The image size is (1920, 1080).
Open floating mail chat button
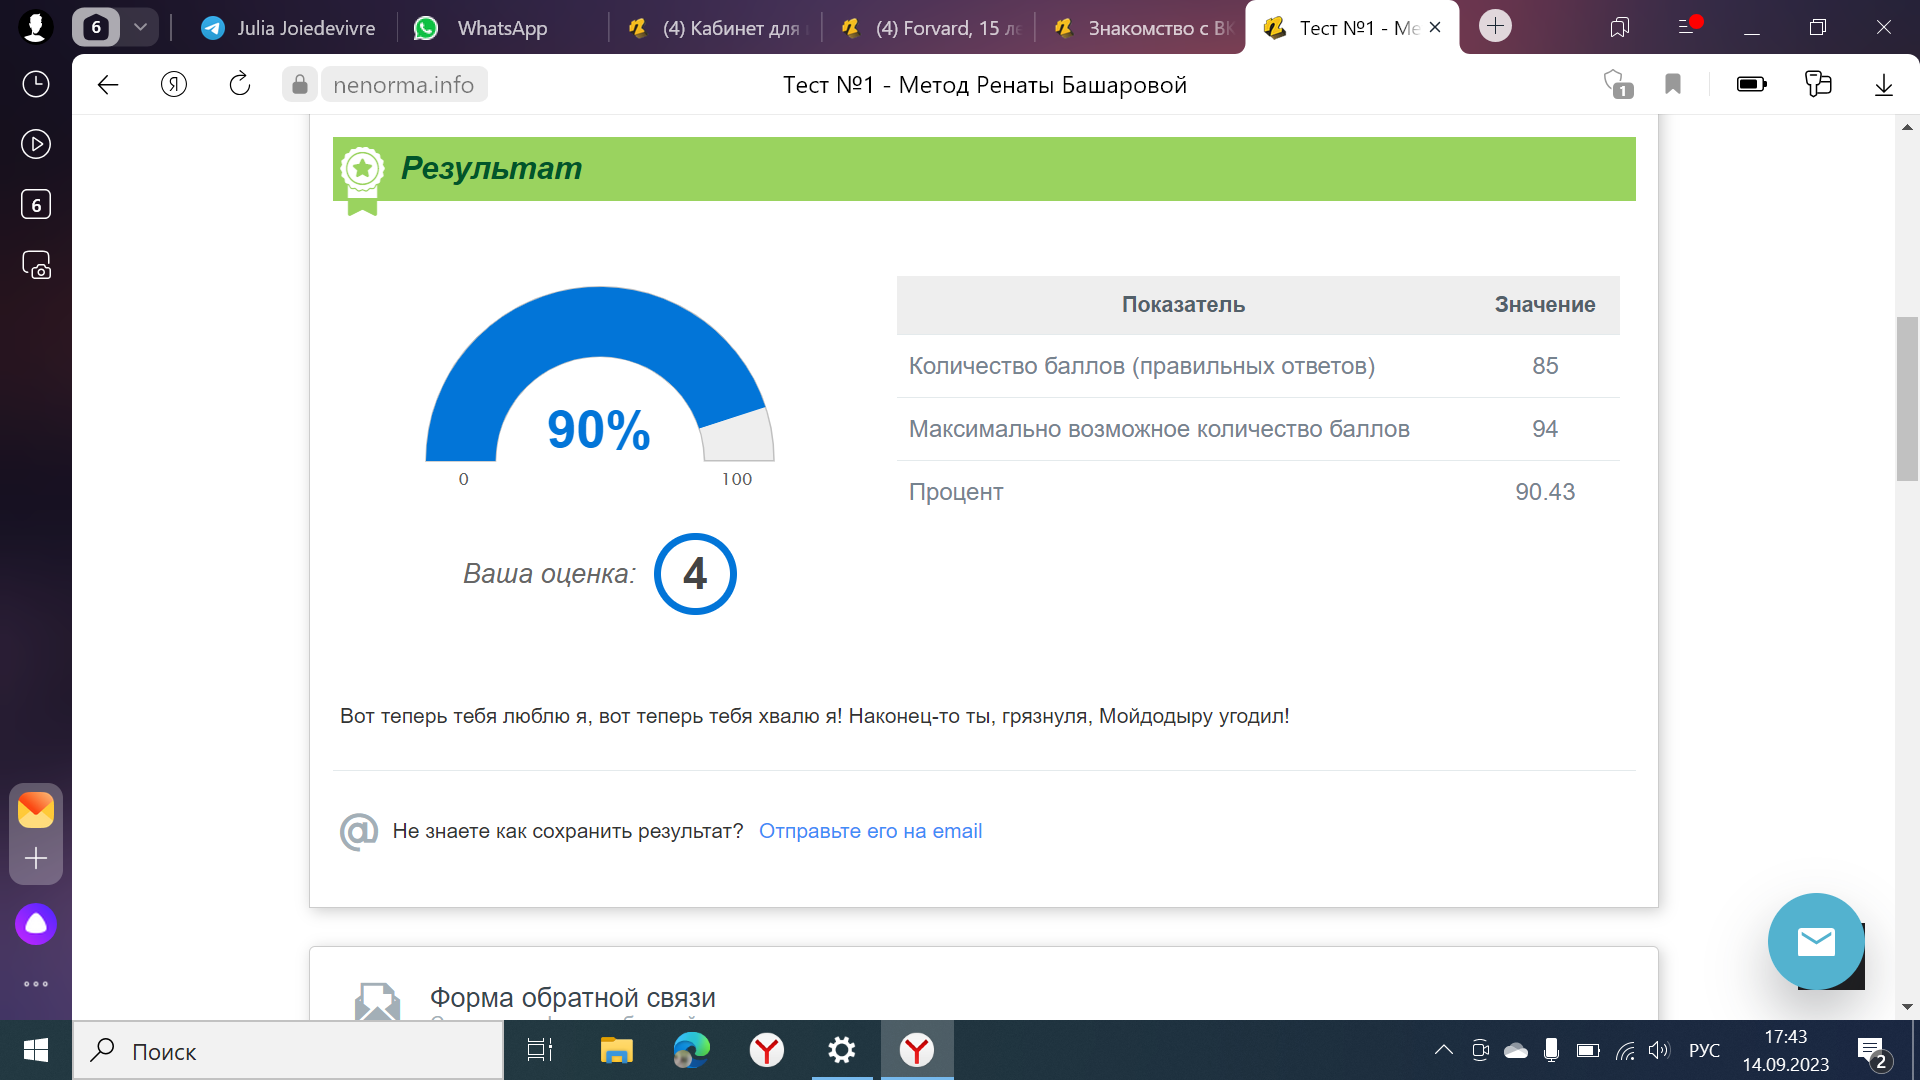coord(1815,941)
